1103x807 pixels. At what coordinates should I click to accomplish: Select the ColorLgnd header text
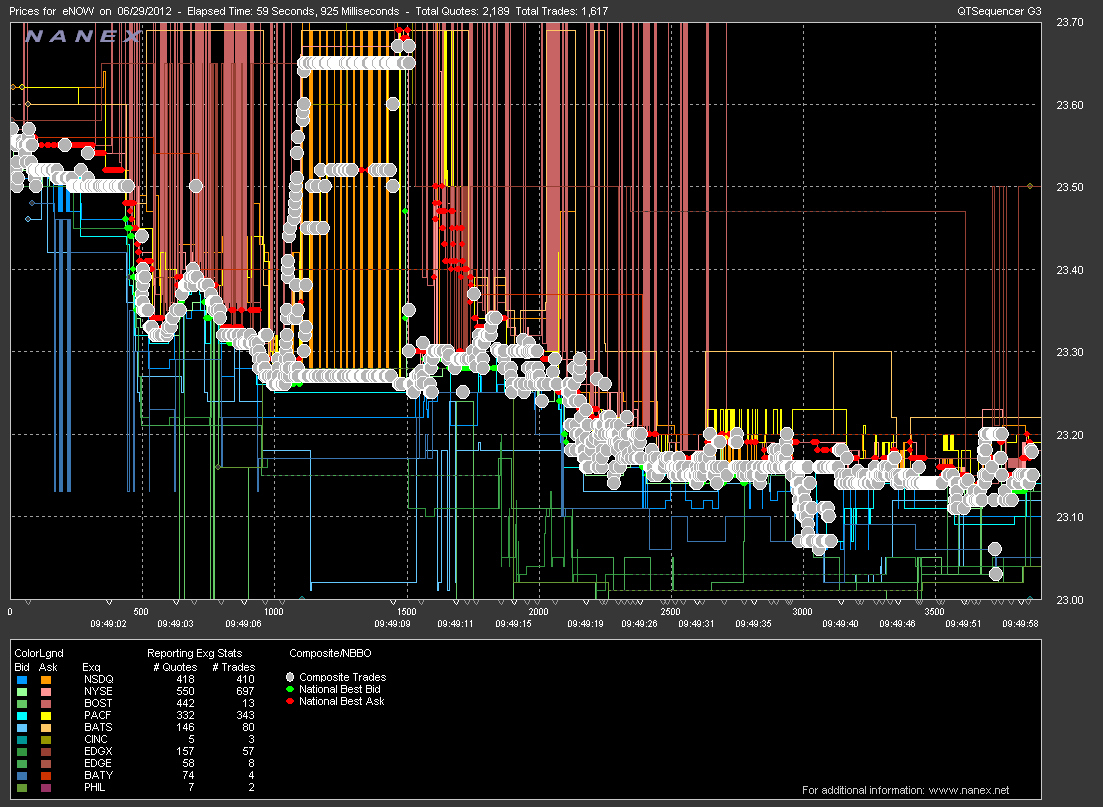pyautogui.click(x=39, y=654)
